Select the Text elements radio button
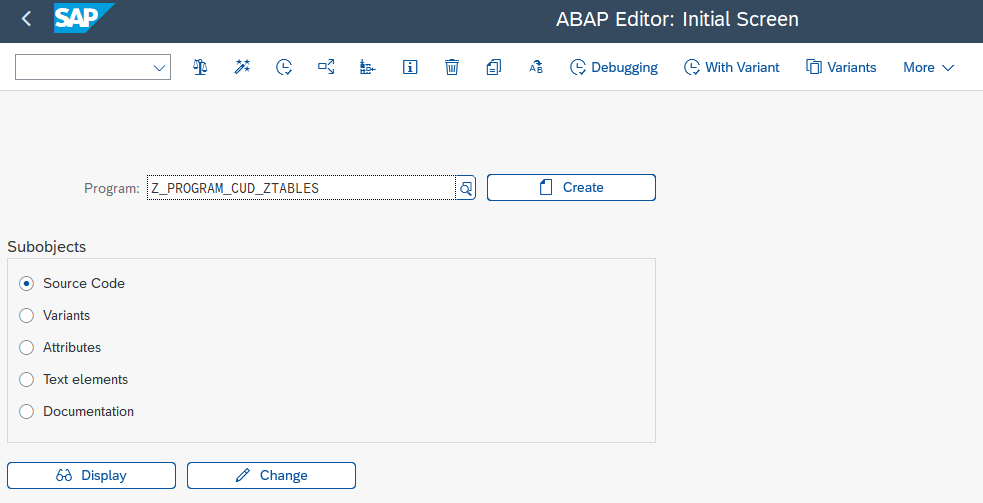The image size is (983, 503). 26,379
